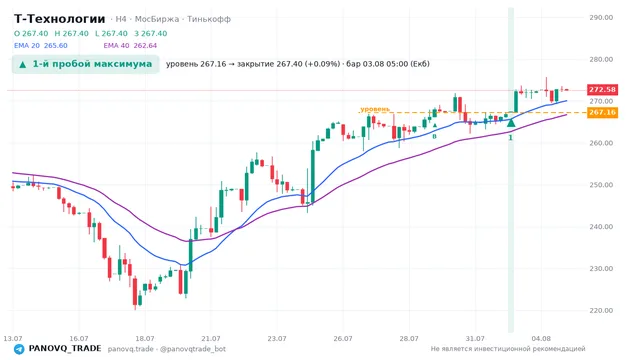The image size is (640, 360).
Task: Click the 'Не является инвестиционной рекомендацией' disclaimer
Action: (508, 349)
